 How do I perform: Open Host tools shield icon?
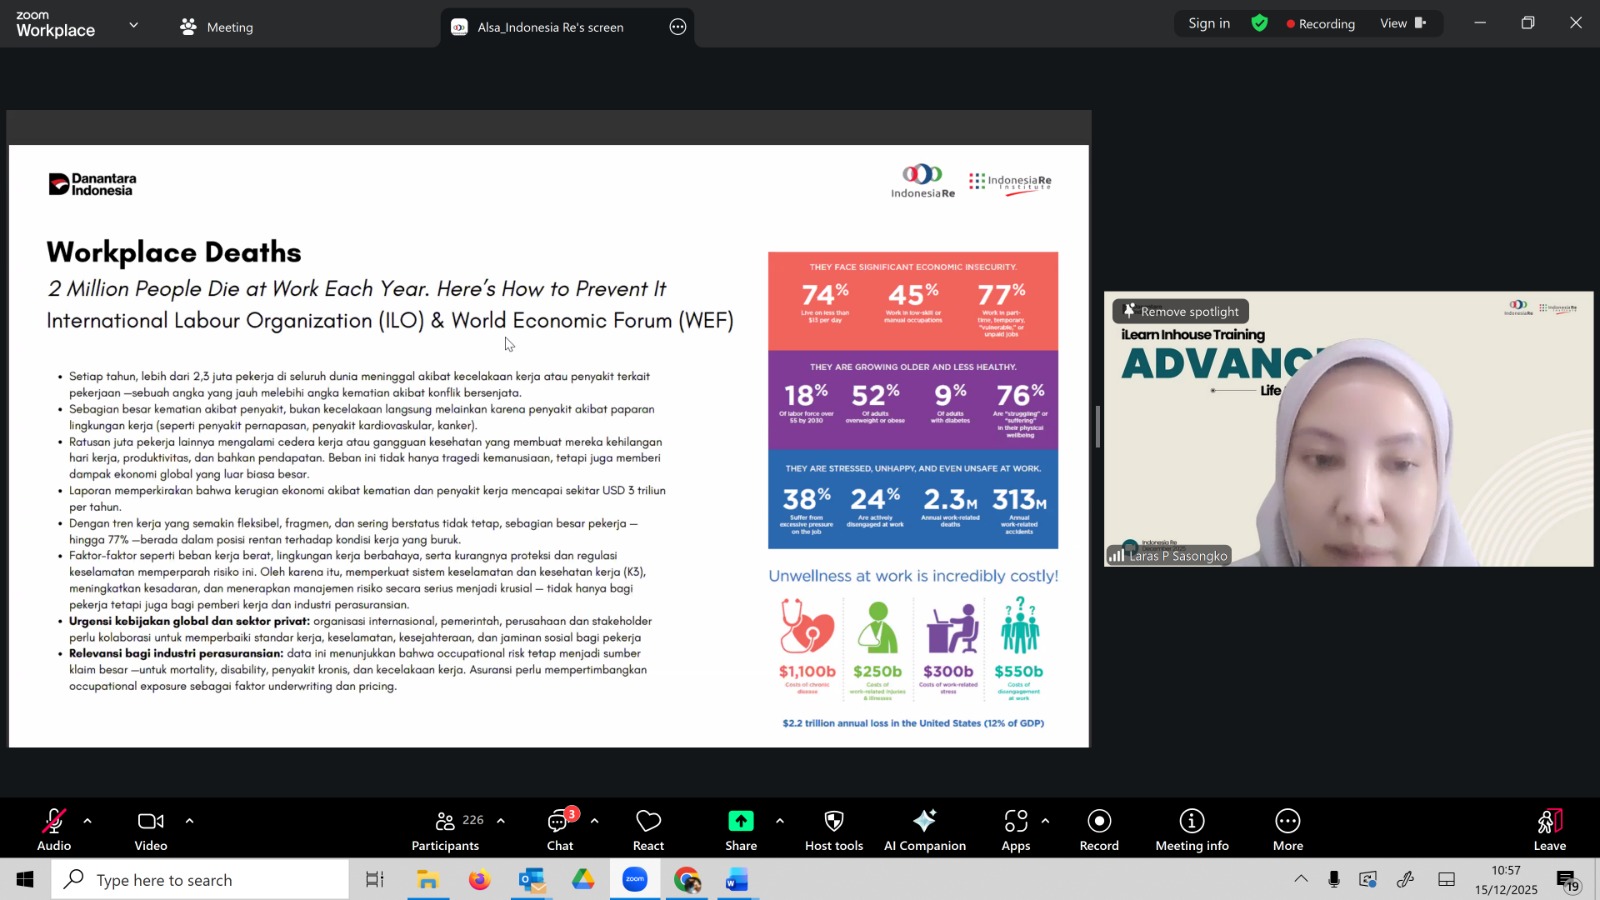click(833, 829)
